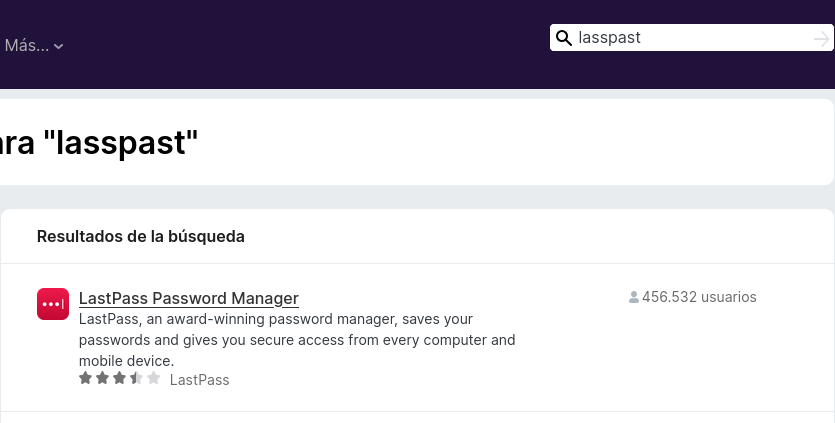Click the third rating star
This screenshot has height=423, width=835.
(119, 378)
